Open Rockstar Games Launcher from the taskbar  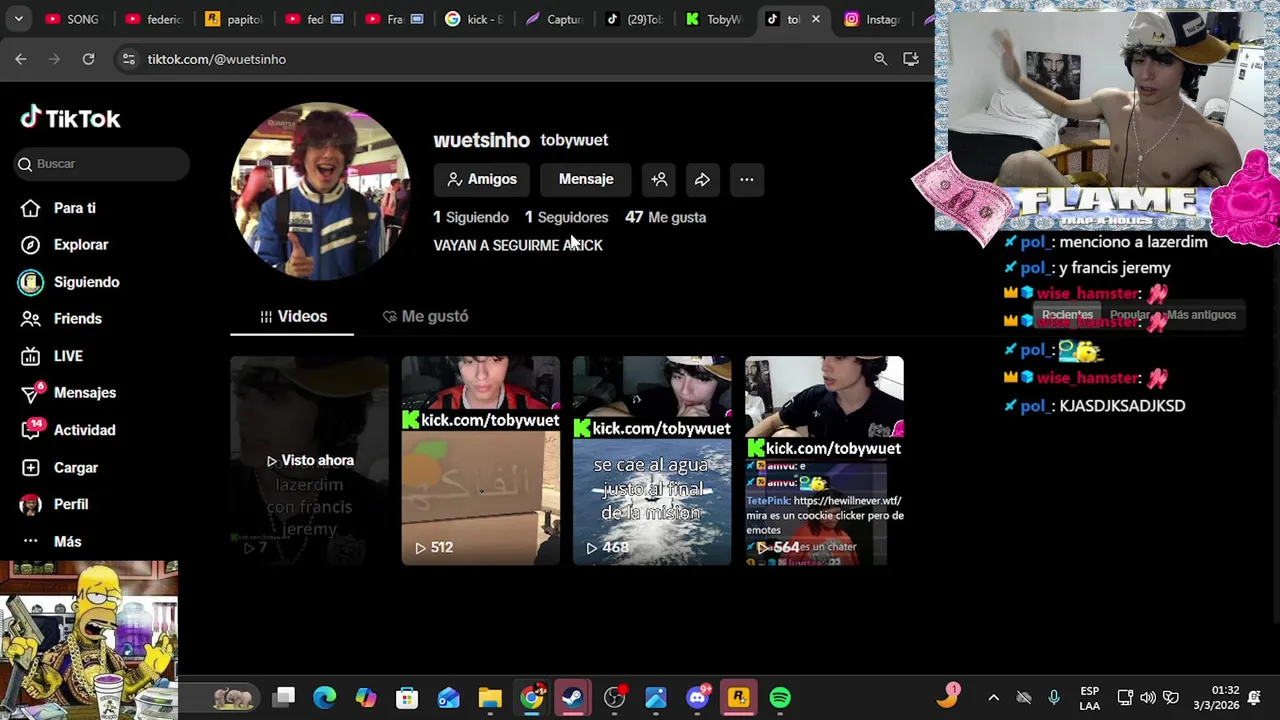[x=739, y=697]
